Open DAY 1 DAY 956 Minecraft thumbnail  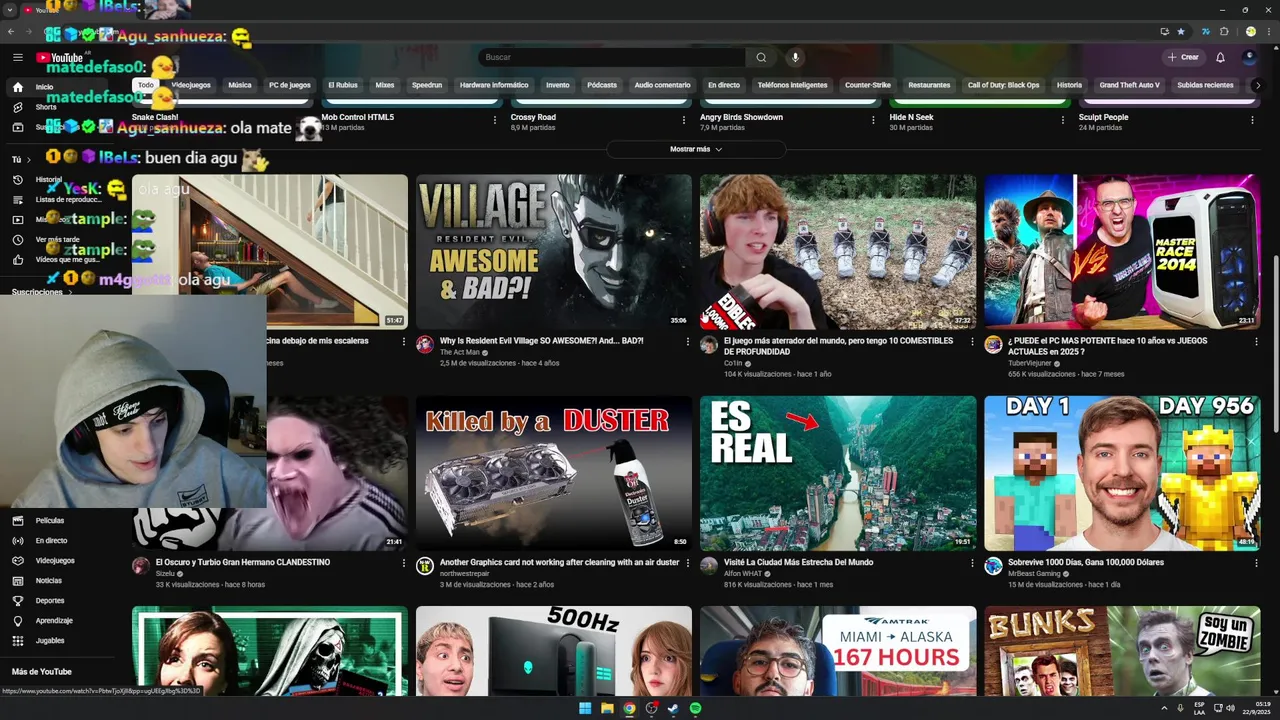[1122, 473]
